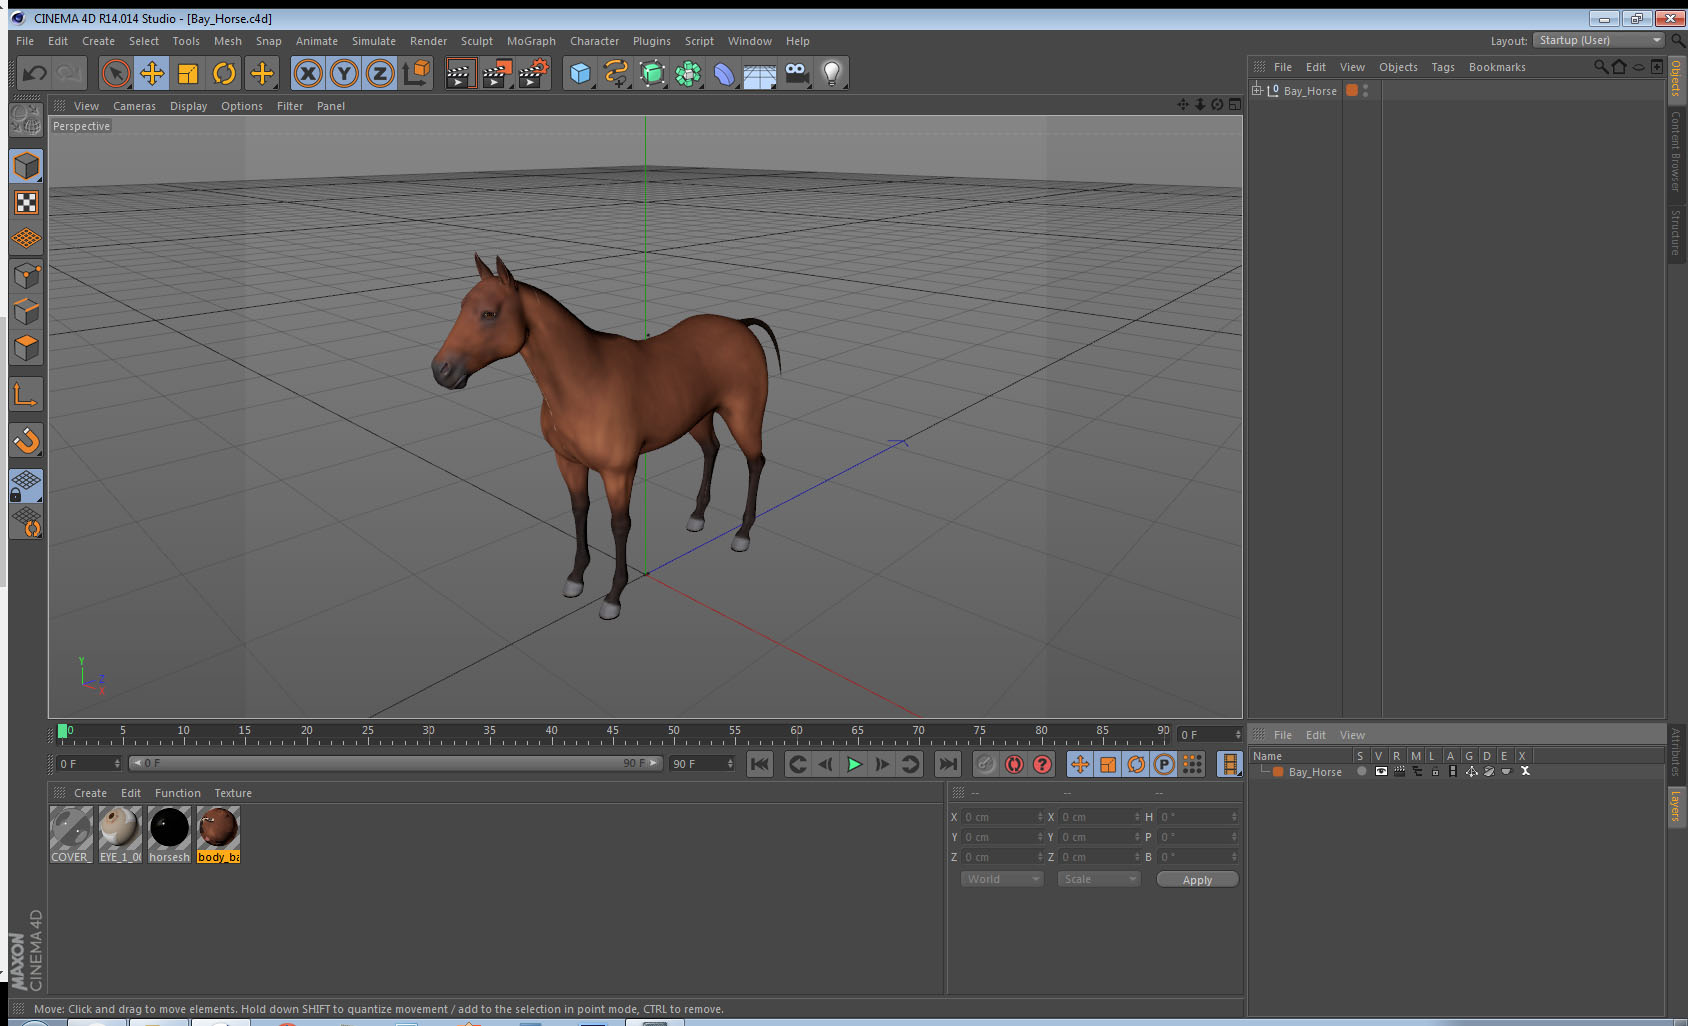Open Material Manager Create menu

coord(90,793)
